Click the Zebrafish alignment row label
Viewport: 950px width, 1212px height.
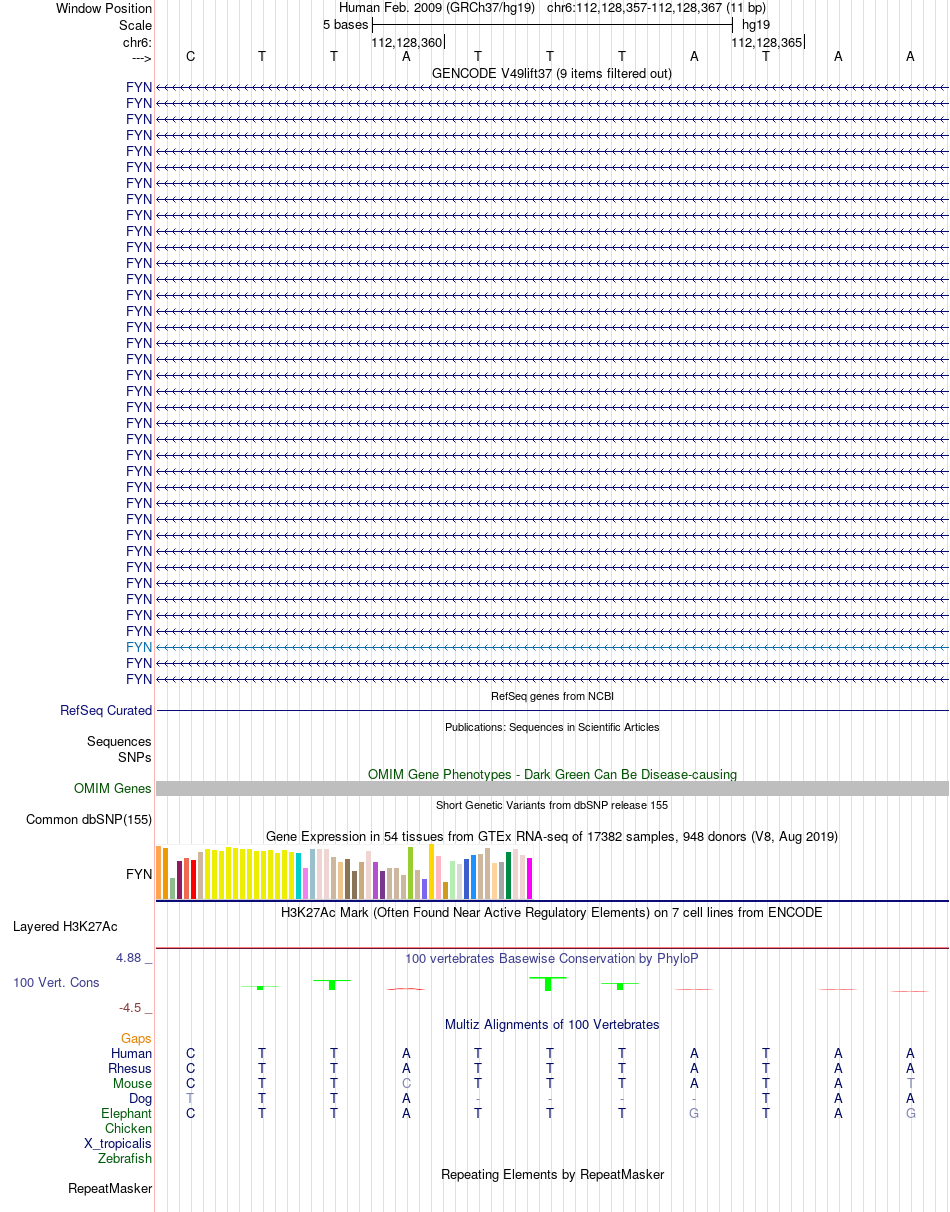(x=125, y=1159)
